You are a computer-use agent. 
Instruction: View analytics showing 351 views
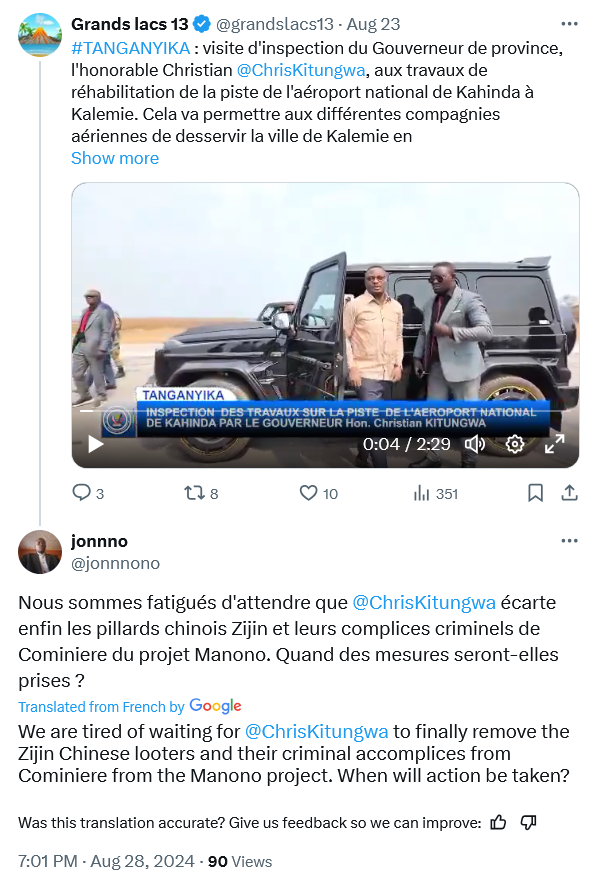click(x=435, y=494)
